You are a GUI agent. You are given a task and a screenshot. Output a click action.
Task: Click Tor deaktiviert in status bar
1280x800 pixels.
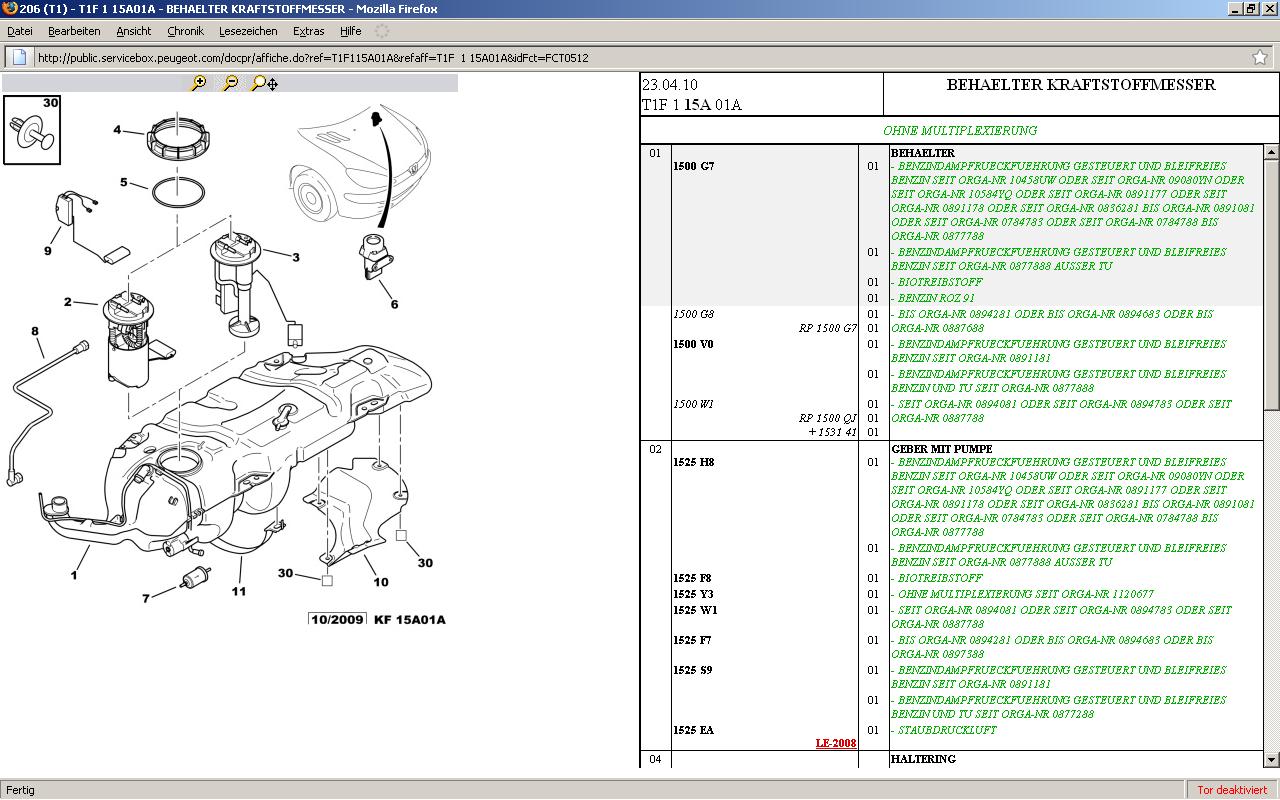pos(1231,790)
